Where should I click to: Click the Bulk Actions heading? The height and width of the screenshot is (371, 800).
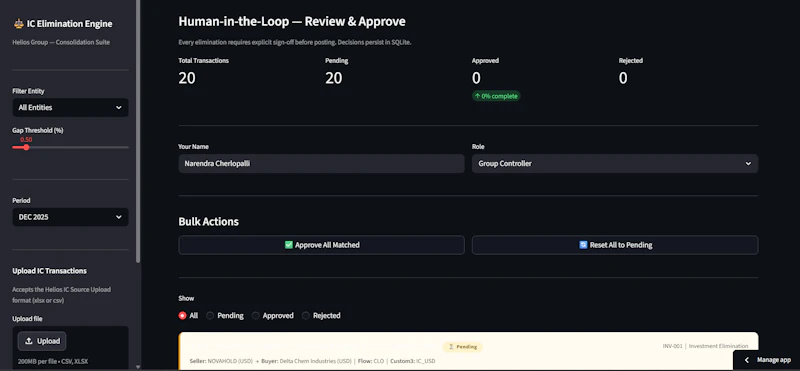(x=209, y=222)
